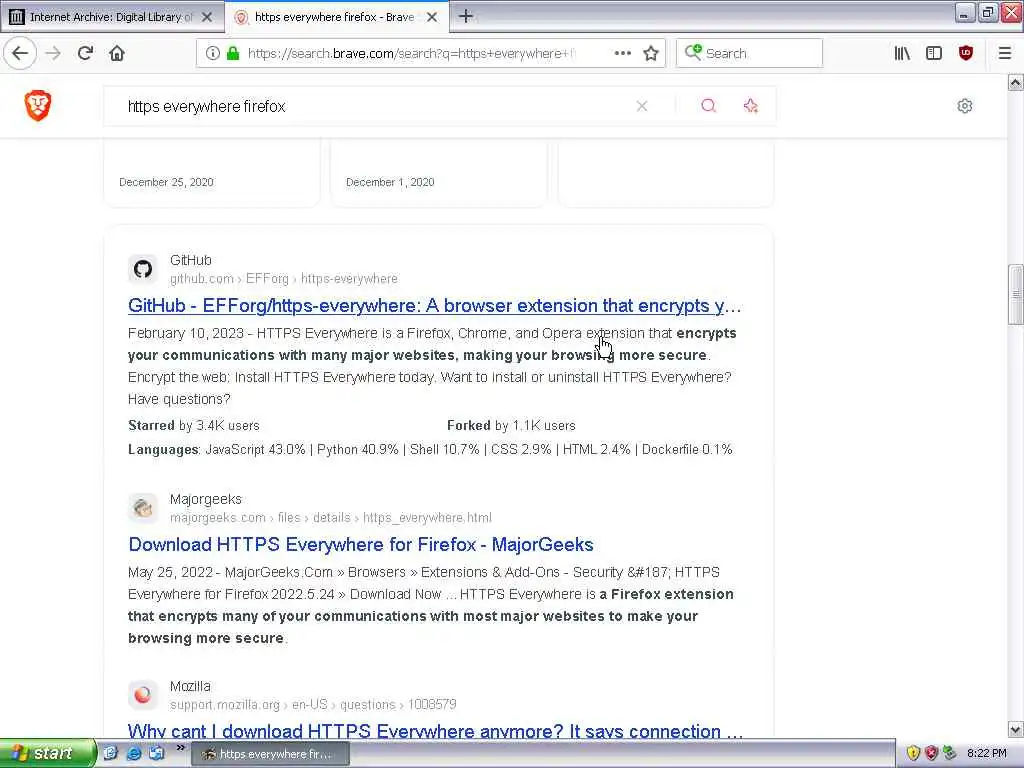Open the Firefox hamburger menu

1004,53
